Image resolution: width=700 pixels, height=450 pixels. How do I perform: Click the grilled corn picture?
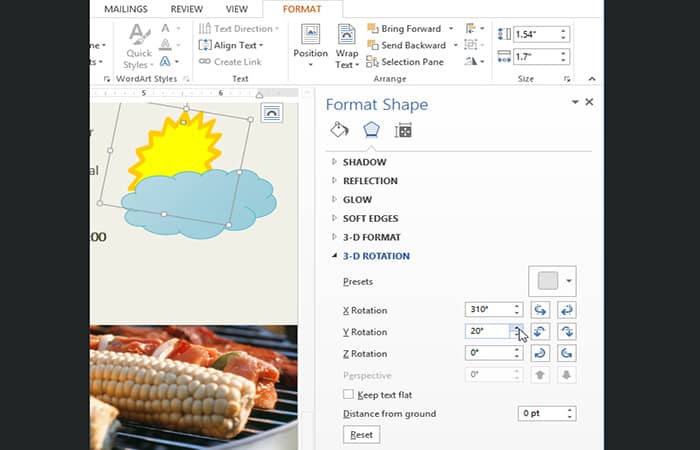194,388
